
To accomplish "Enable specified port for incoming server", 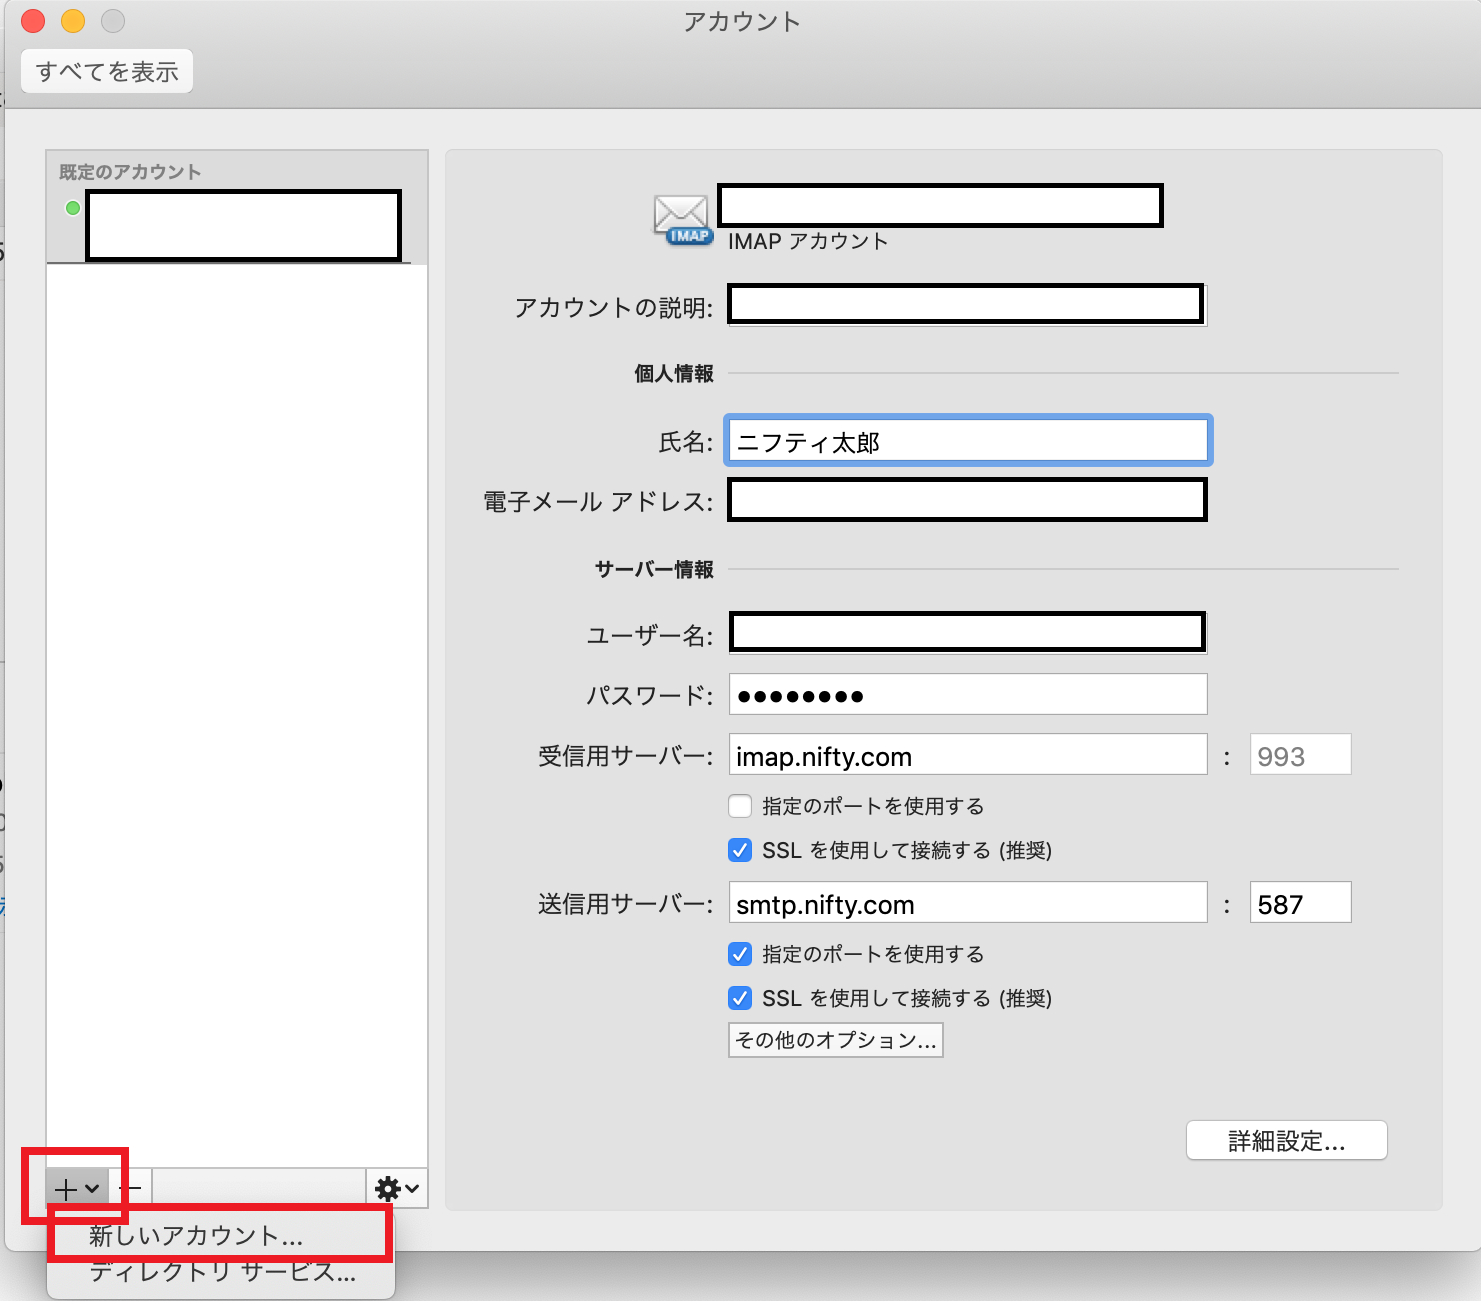I will pyautogui.click(x=740, y=806).
